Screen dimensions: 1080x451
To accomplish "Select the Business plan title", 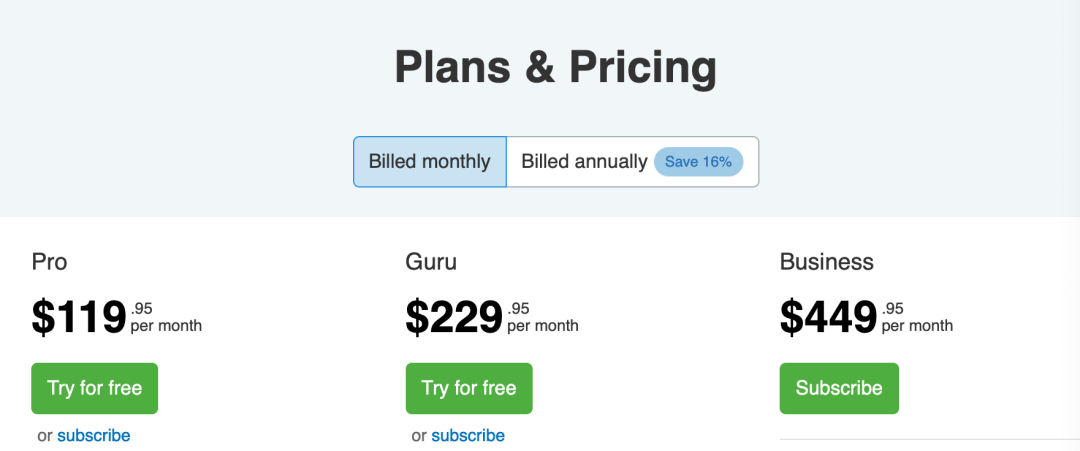I will [x=827, y=262].
